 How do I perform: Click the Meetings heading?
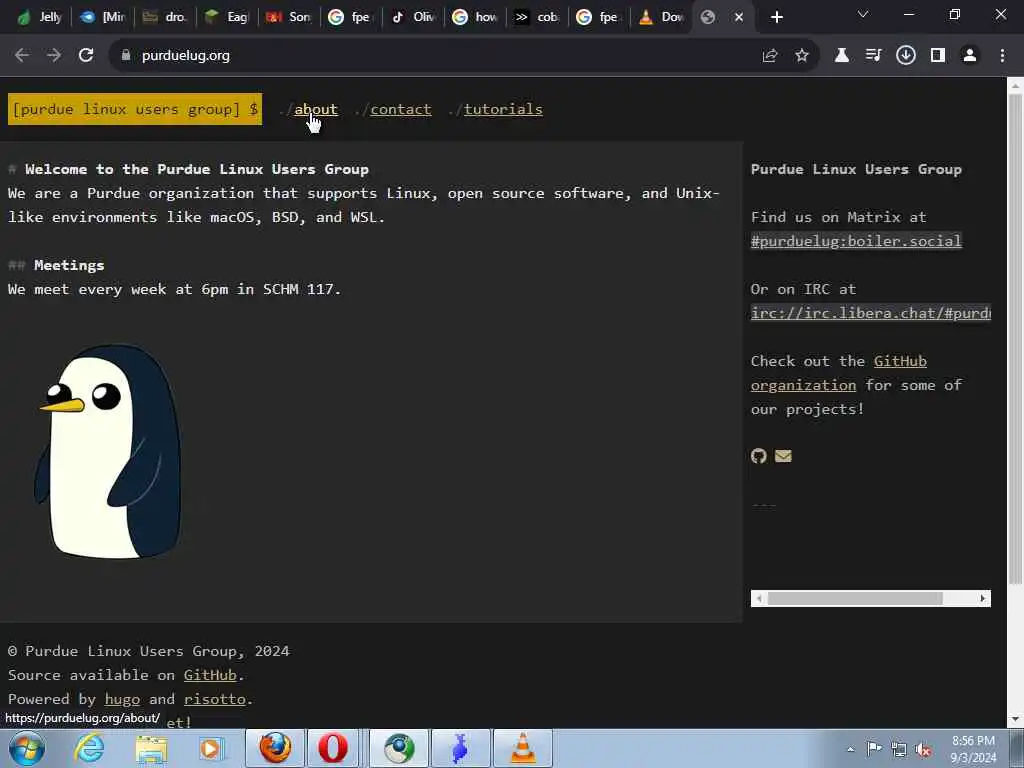(69, 265)
